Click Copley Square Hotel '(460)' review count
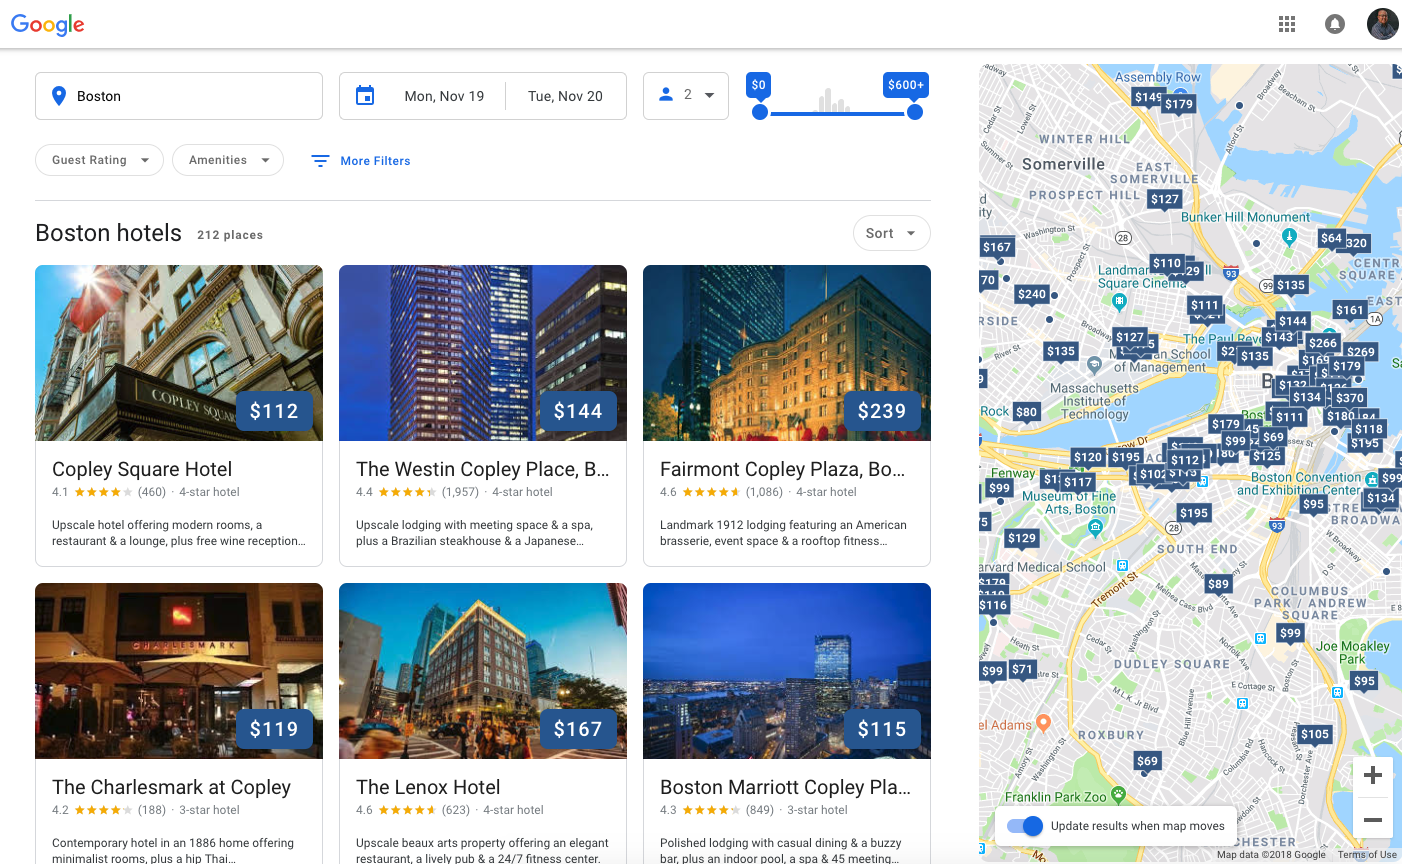 [x=152, y=492]
